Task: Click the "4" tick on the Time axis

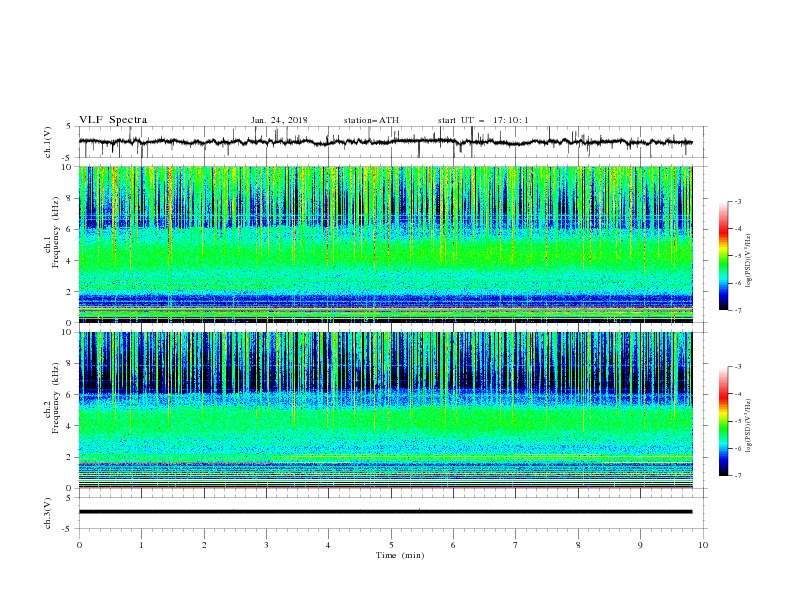Action: click(329, 545)
